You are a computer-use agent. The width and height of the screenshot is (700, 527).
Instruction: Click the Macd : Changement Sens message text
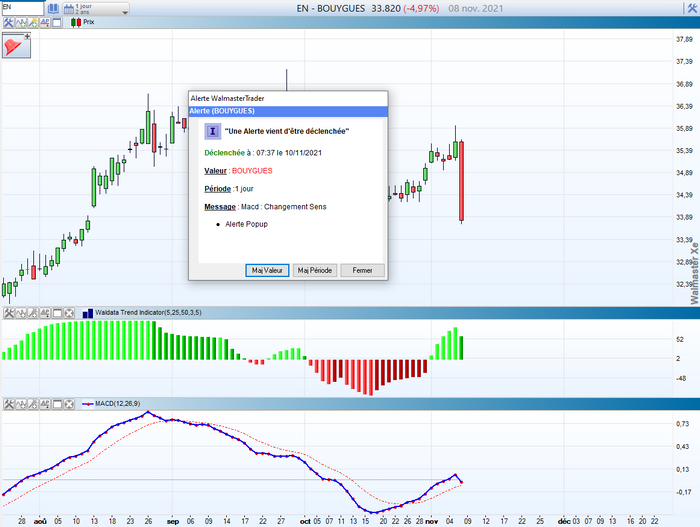(x=283, y=207)
